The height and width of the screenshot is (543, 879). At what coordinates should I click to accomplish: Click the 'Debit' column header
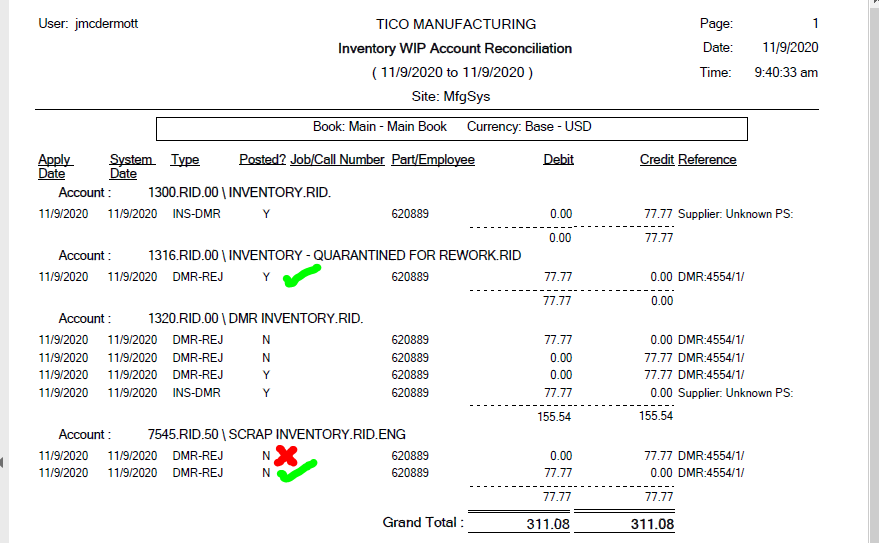point(558,160)
